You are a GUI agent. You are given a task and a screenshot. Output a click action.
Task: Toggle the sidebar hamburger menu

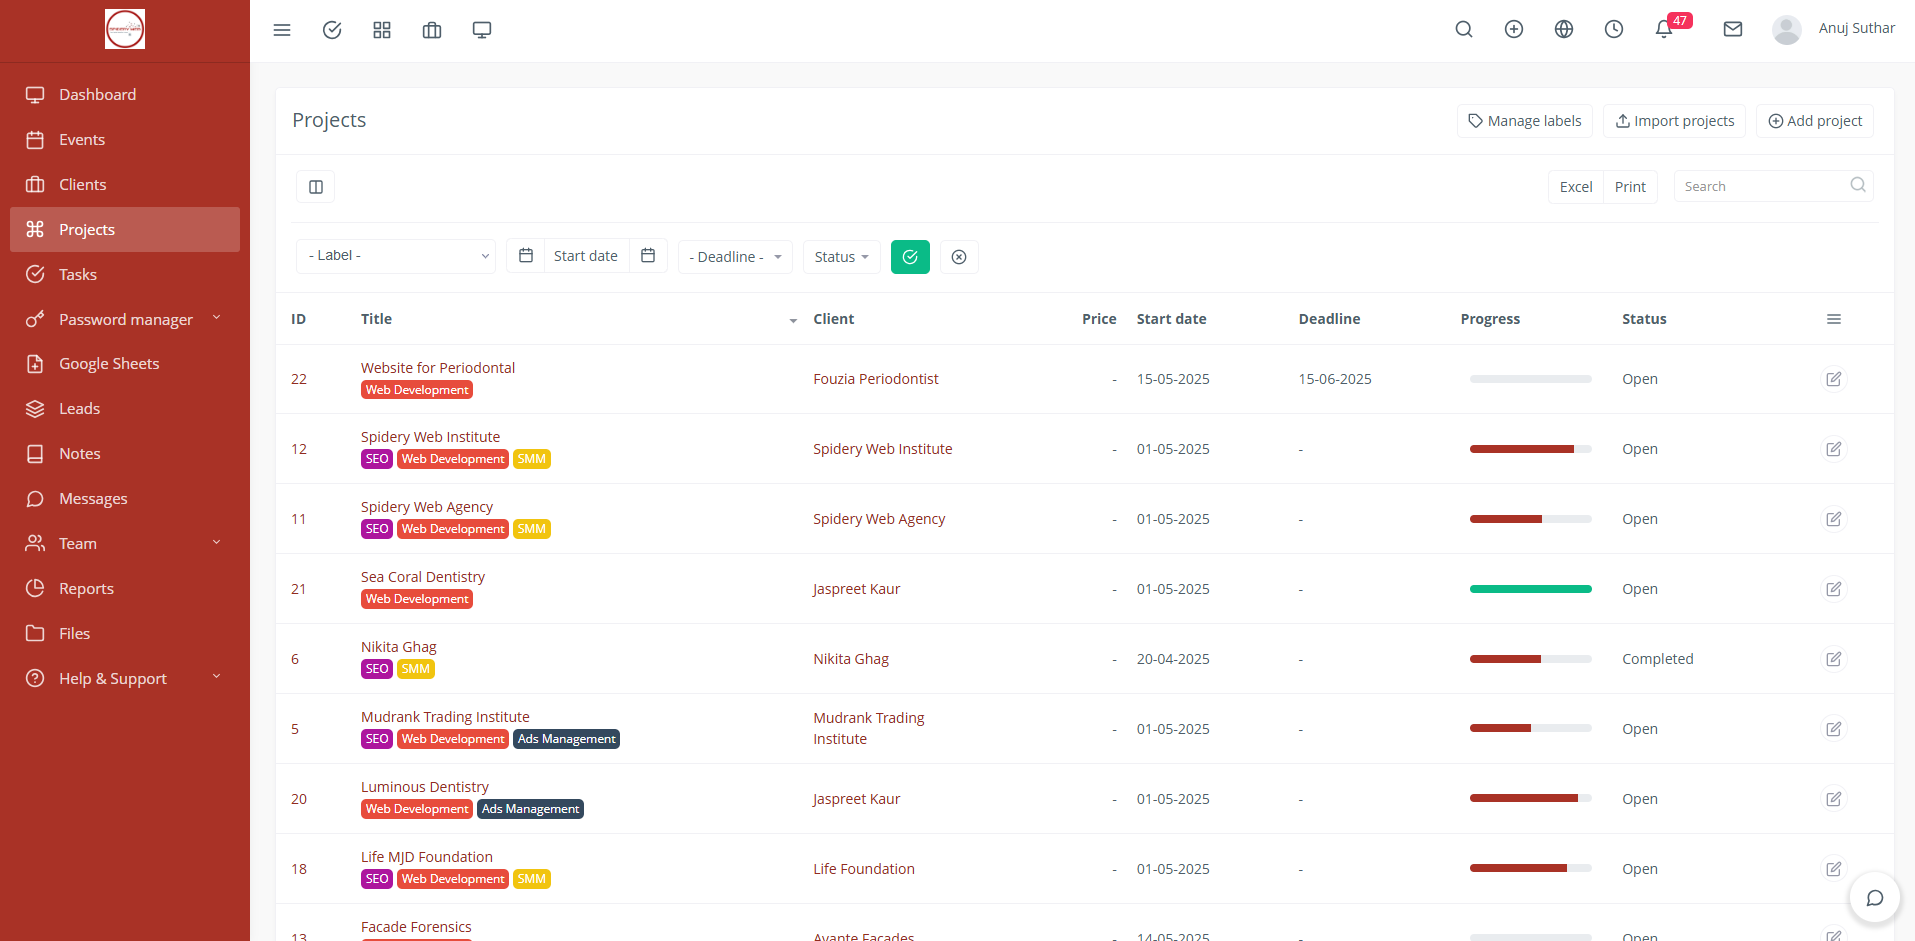tap(282, 30)
